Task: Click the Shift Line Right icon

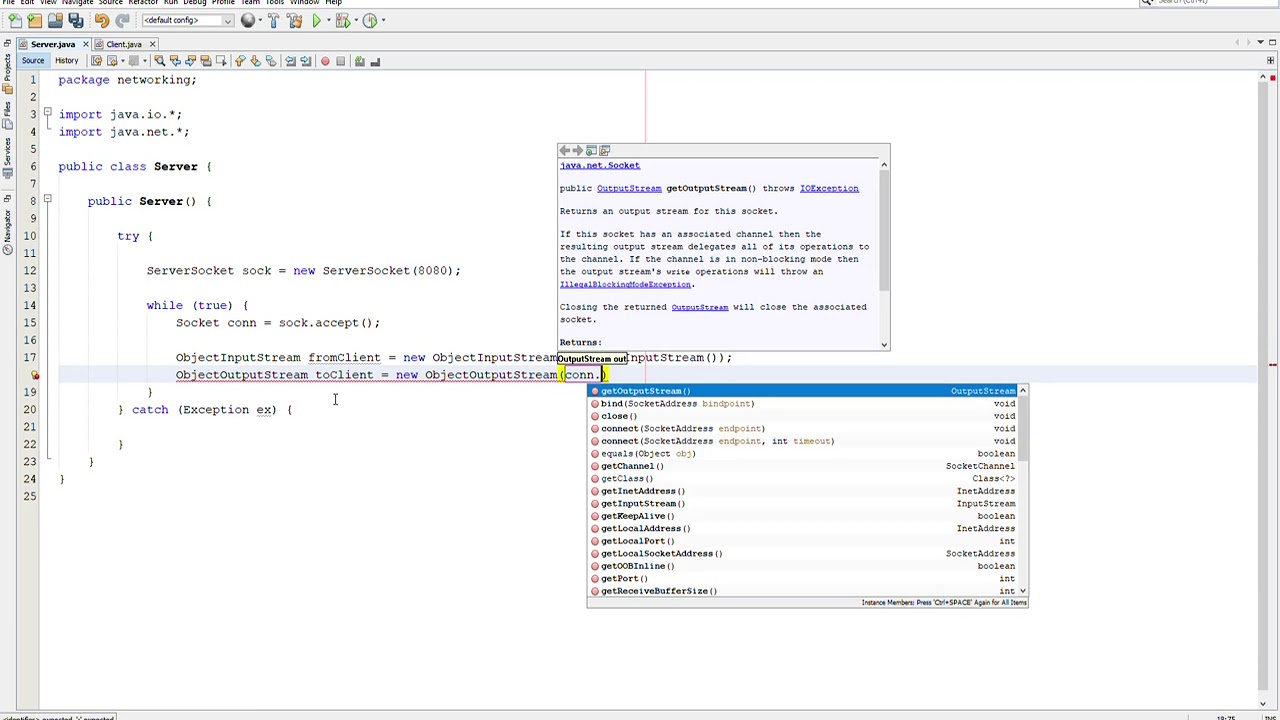Action: (x=305, y=61)
